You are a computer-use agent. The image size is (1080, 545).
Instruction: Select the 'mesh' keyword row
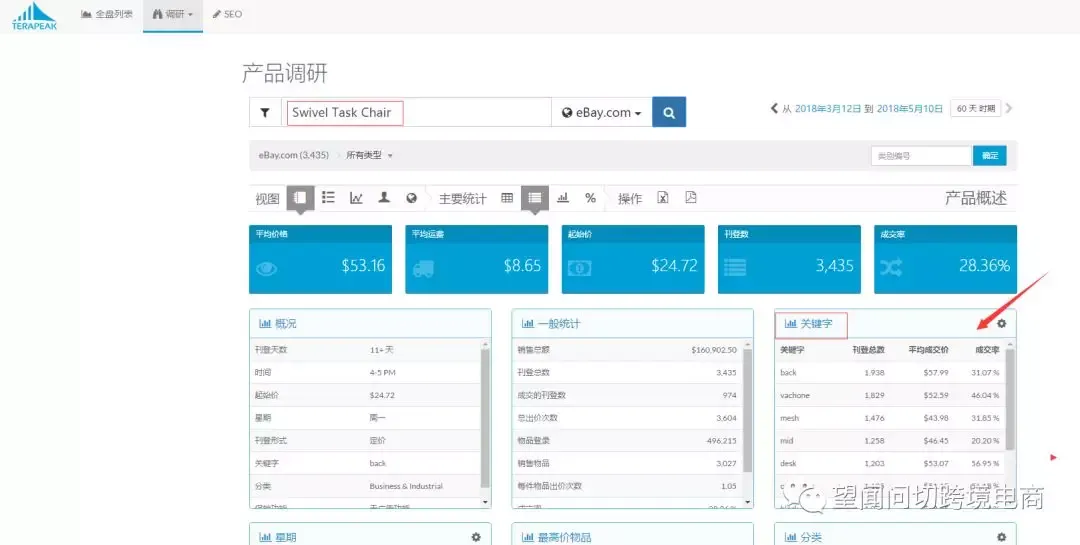(890, 418)
